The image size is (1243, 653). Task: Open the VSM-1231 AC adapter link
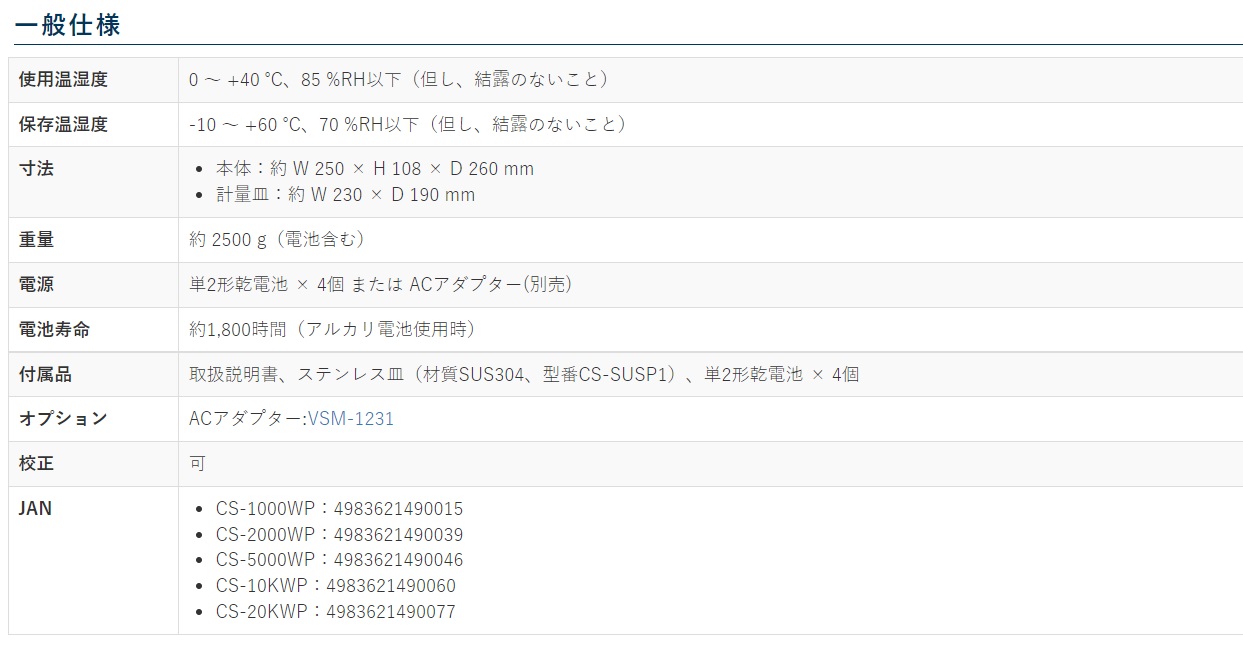pyautogui.click(x=351, y=419)
